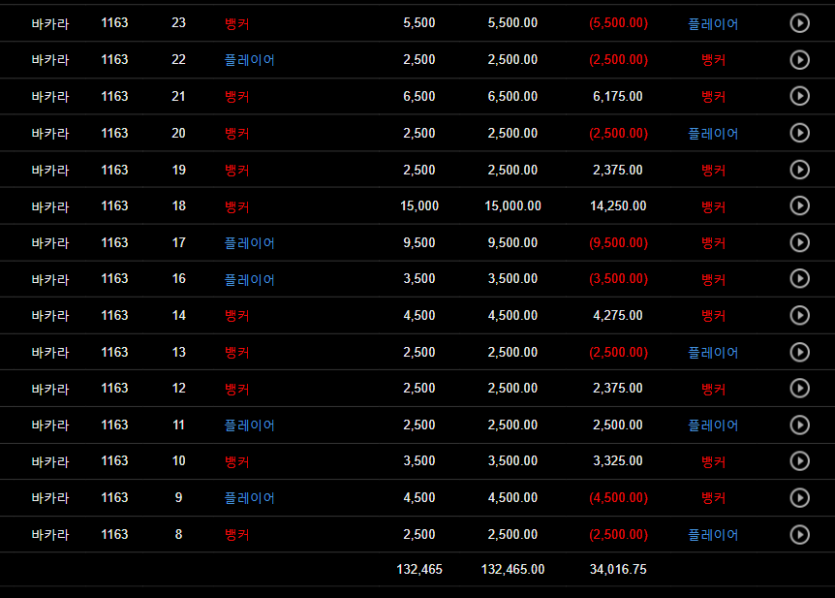
Task: Click 바카라 game name in round 21 row
Action: [x=50, y=96]
